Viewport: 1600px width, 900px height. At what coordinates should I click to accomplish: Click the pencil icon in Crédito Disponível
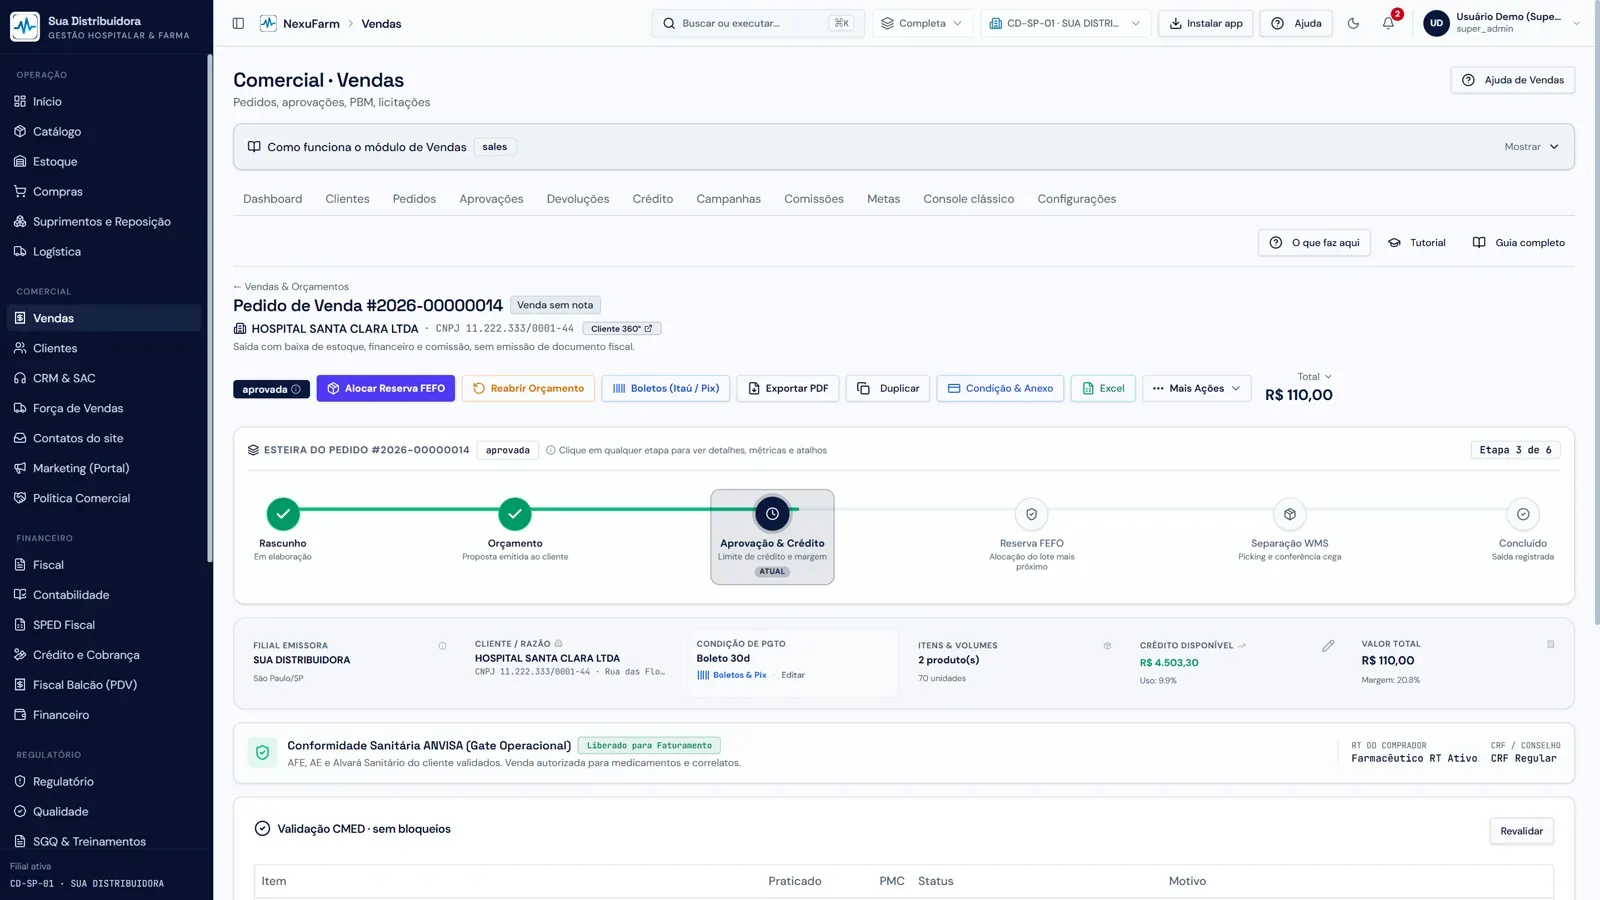point(1328,646)
